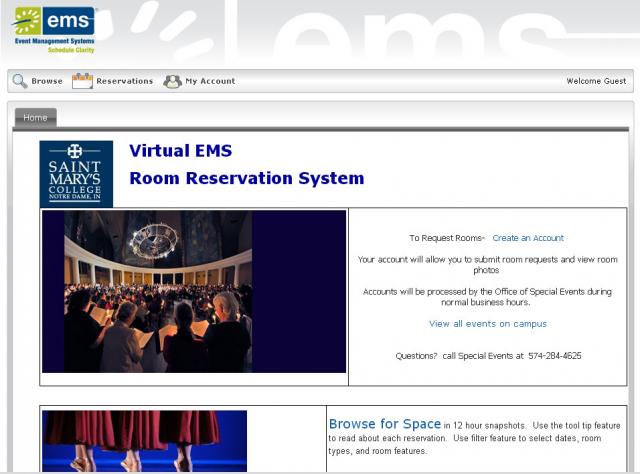Select the Home tab
The height and width of the screenshot is (474, 640).
click(36, 118)
